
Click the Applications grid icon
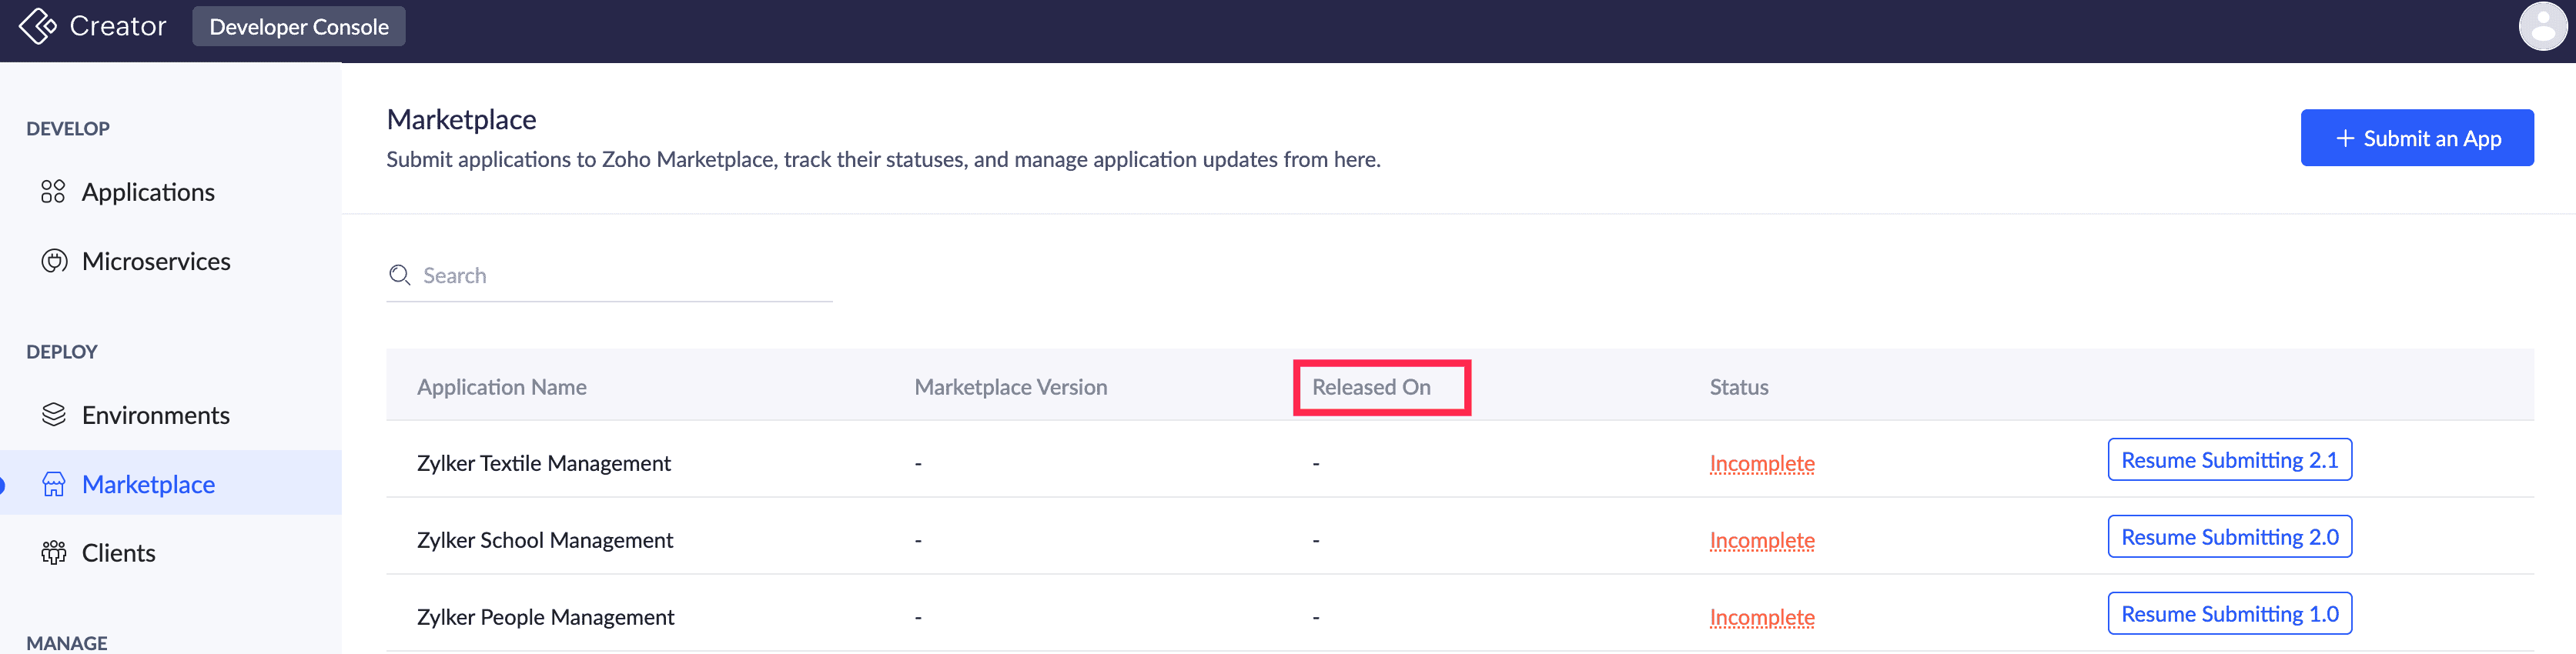point(53,192)
